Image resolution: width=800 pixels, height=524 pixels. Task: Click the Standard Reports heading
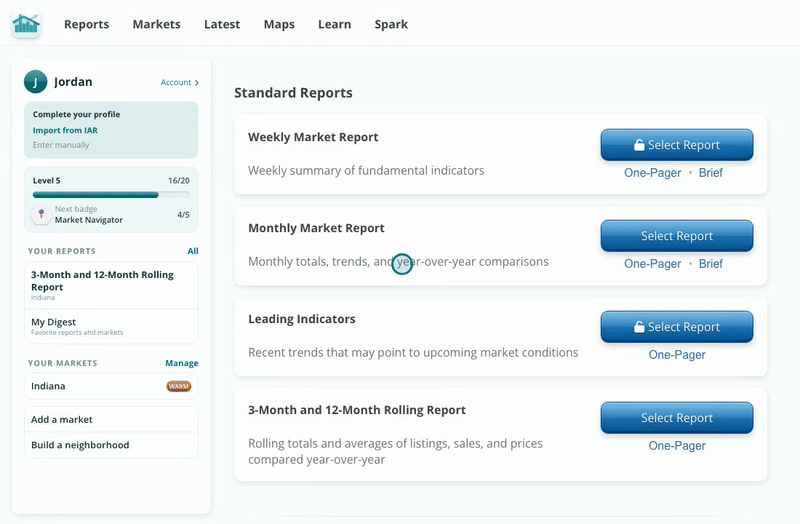[293, 93]
